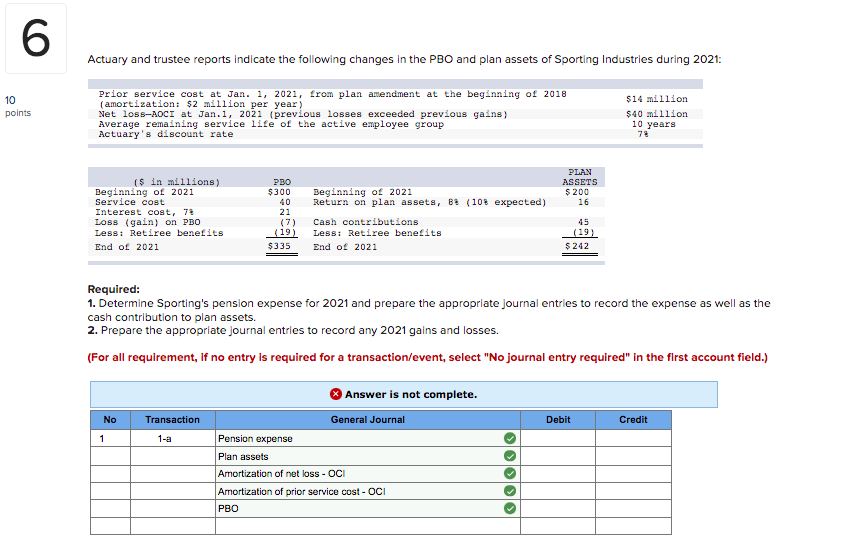Viewport: 845px width, 557px height.
Task: Click the 'Return on plan assets, 8% (10% expected)' label
Action: [430, 202]
